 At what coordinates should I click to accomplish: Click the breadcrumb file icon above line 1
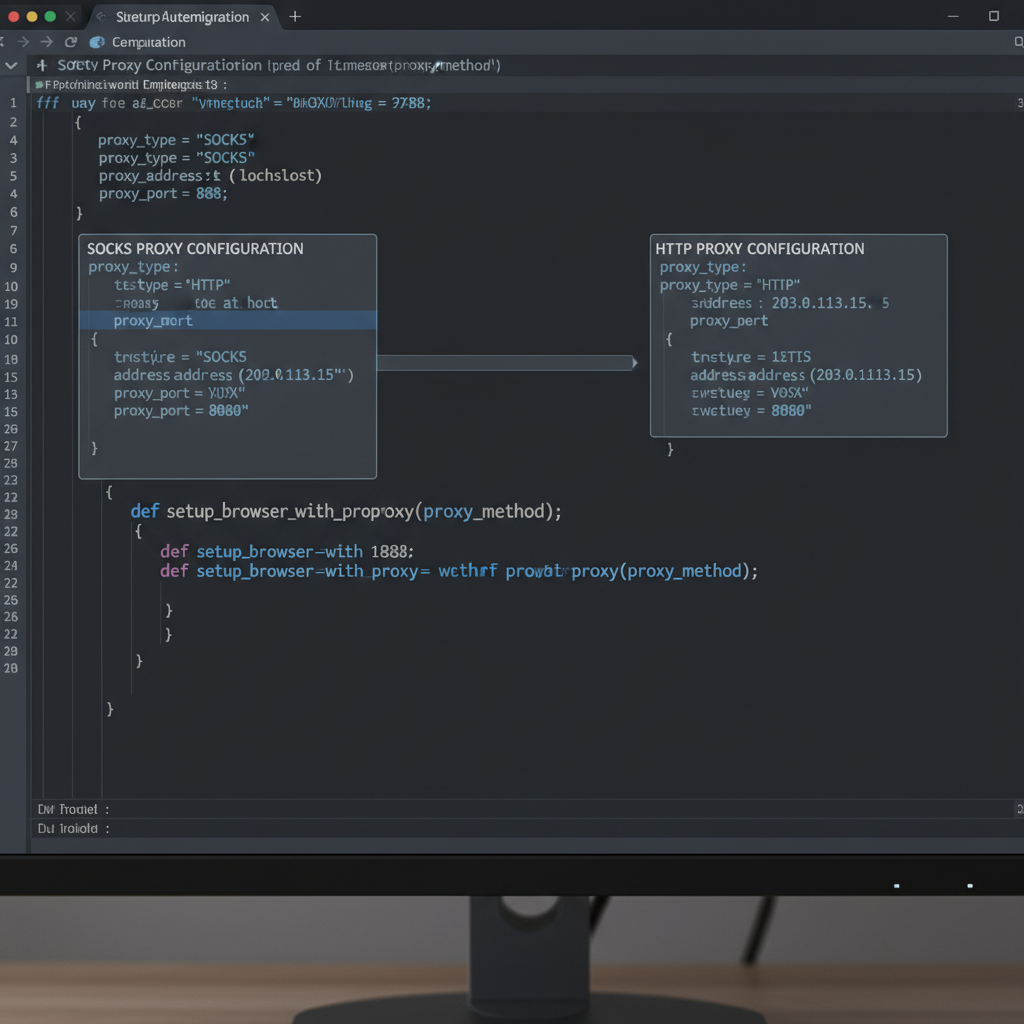(40, 84)
